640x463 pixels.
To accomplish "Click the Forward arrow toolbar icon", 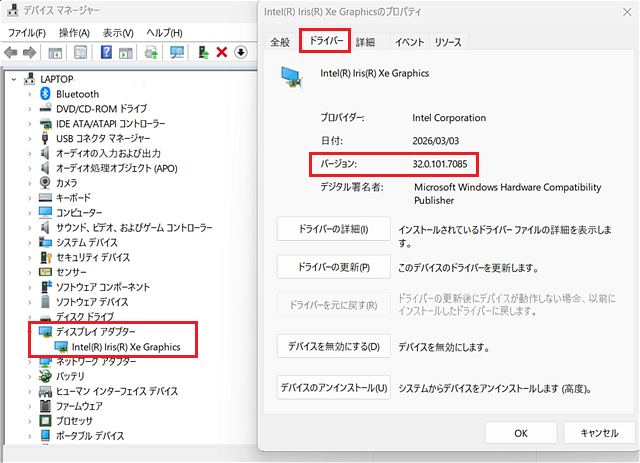I will 29,52.
